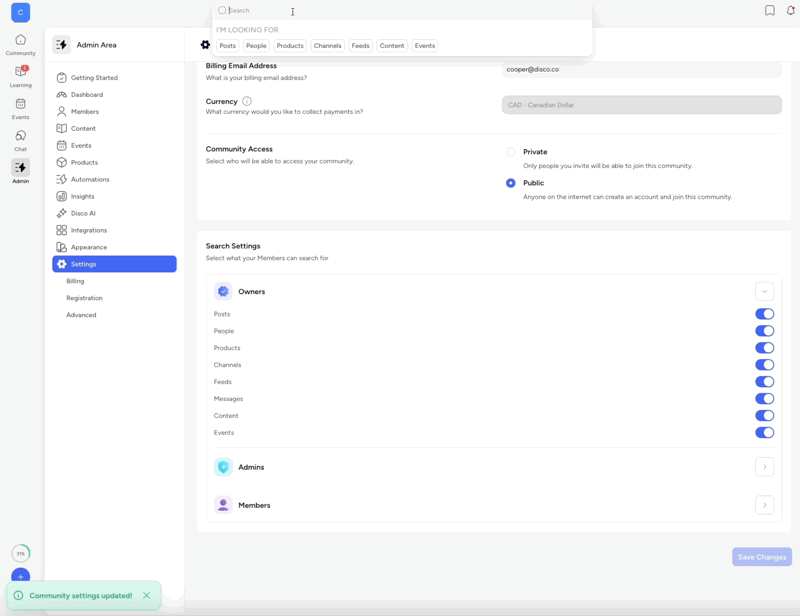The image size is (800, 616).
Task: Expand the Admins section chevron
Action: 764,467
